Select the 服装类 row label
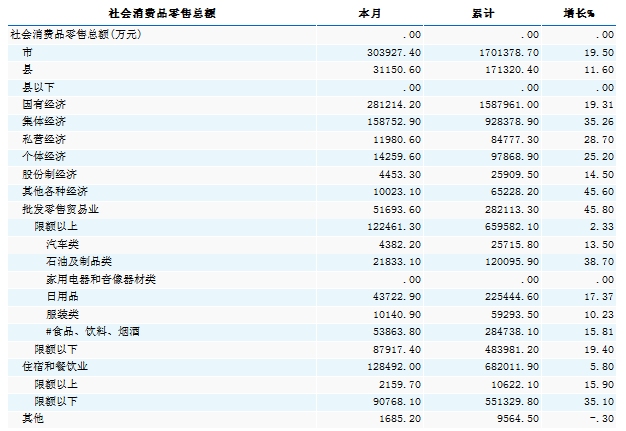 [62, 314]
